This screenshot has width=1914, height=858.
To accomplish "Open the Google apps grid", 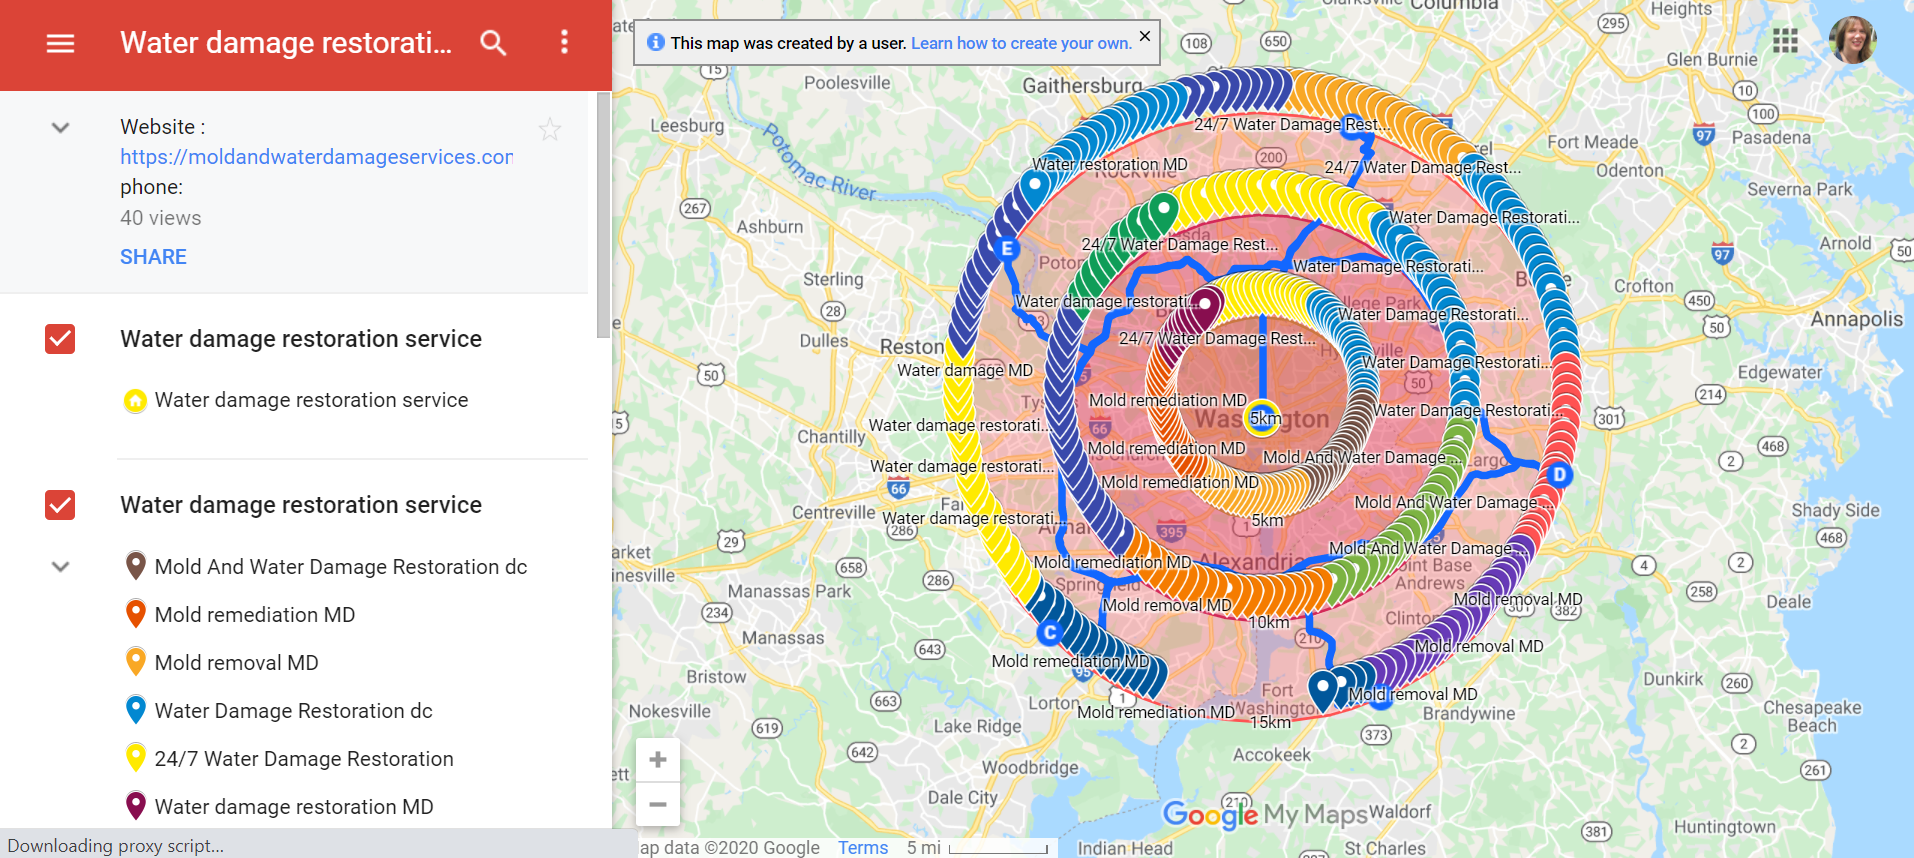I will [1785, 41].
